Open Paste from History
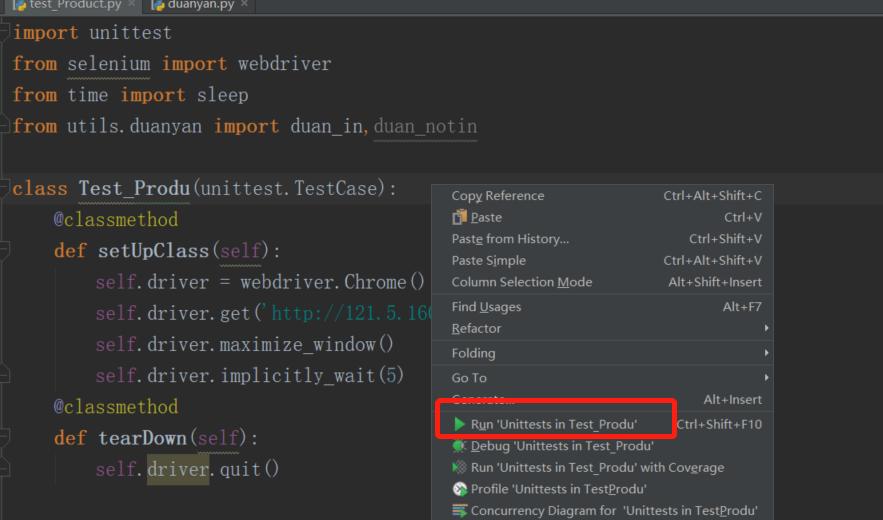 click(x=603, y=239)
